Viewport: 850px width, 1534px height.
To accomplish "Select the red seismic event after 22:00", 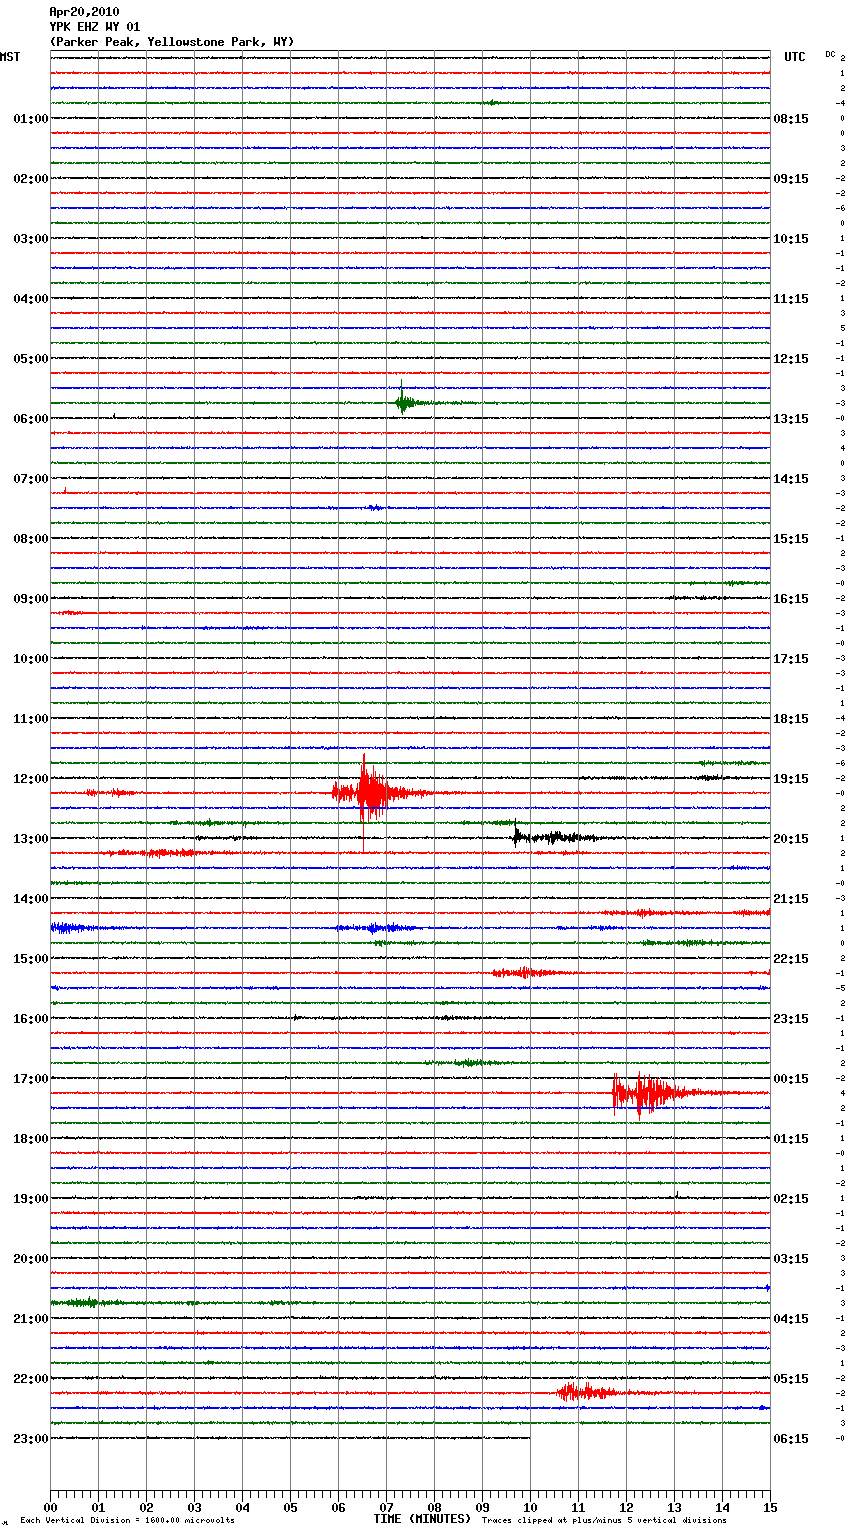I will pos(590,1392).
